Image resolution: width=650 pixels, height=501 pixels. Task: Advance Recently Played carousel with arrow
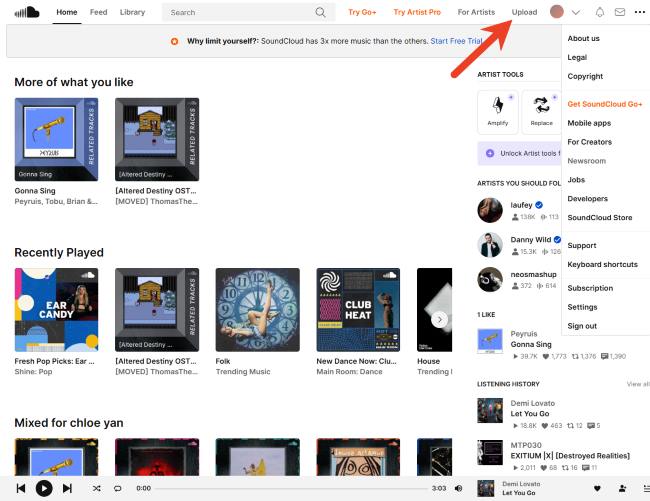coord(439,319)
